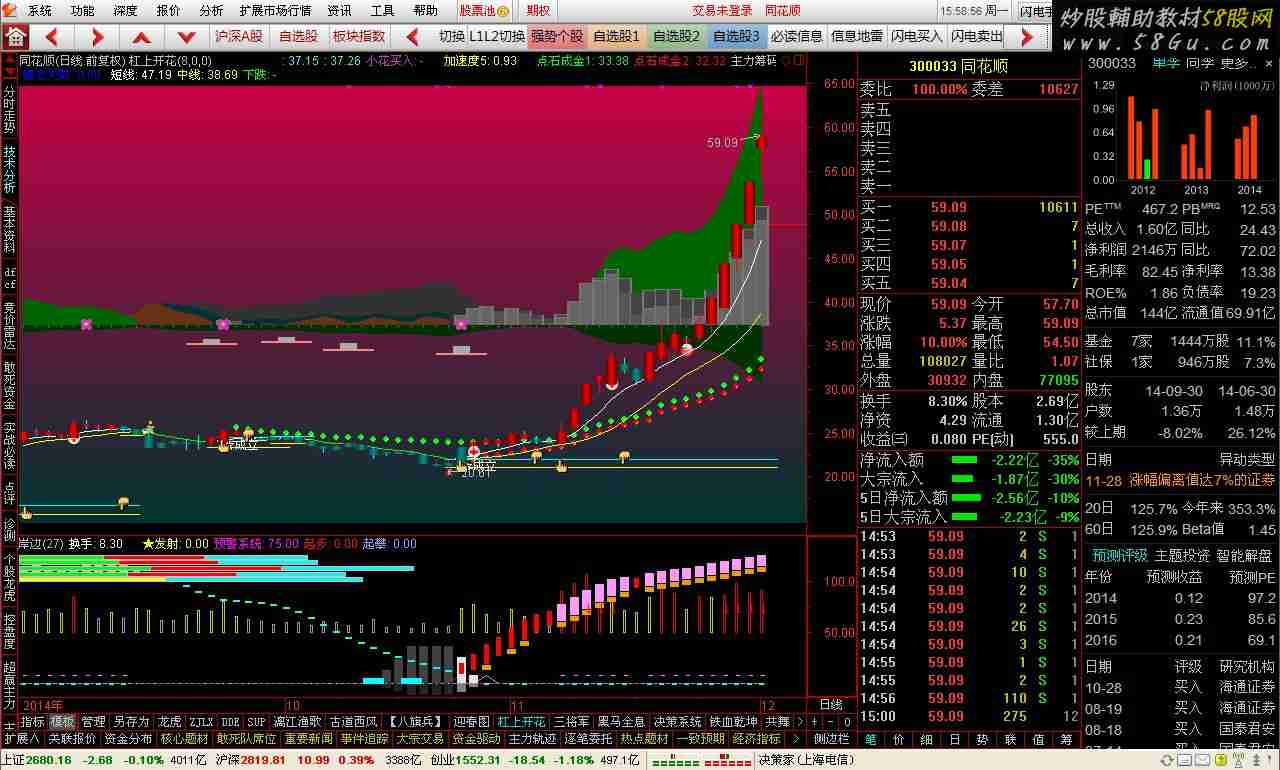1280x770 pixels.
Task: Click 侧边栏 sidebar toggle button
Action: [x=832, y=739]
